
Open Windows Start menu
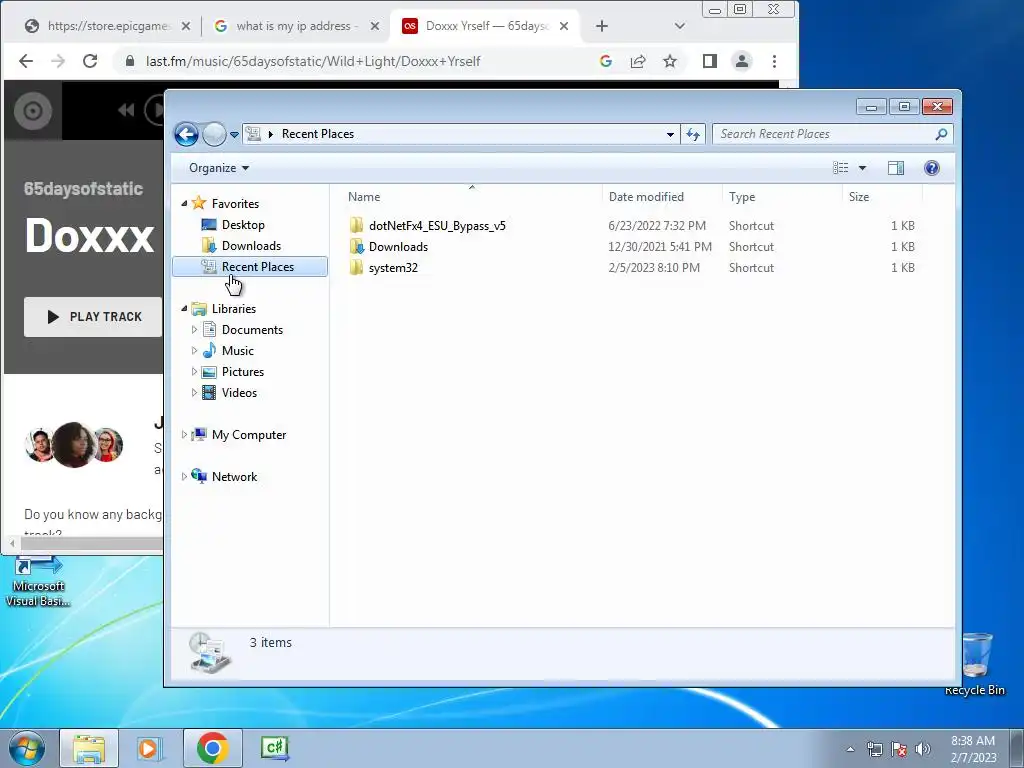tap(27, 748)
